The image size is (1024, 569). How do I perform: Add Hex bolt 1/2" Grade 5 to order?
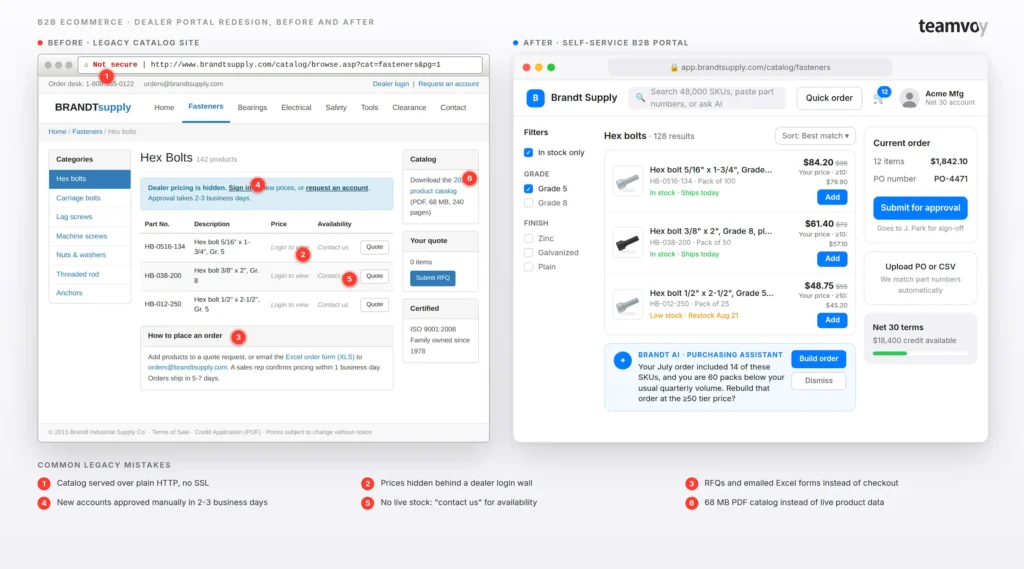[832, 320]
